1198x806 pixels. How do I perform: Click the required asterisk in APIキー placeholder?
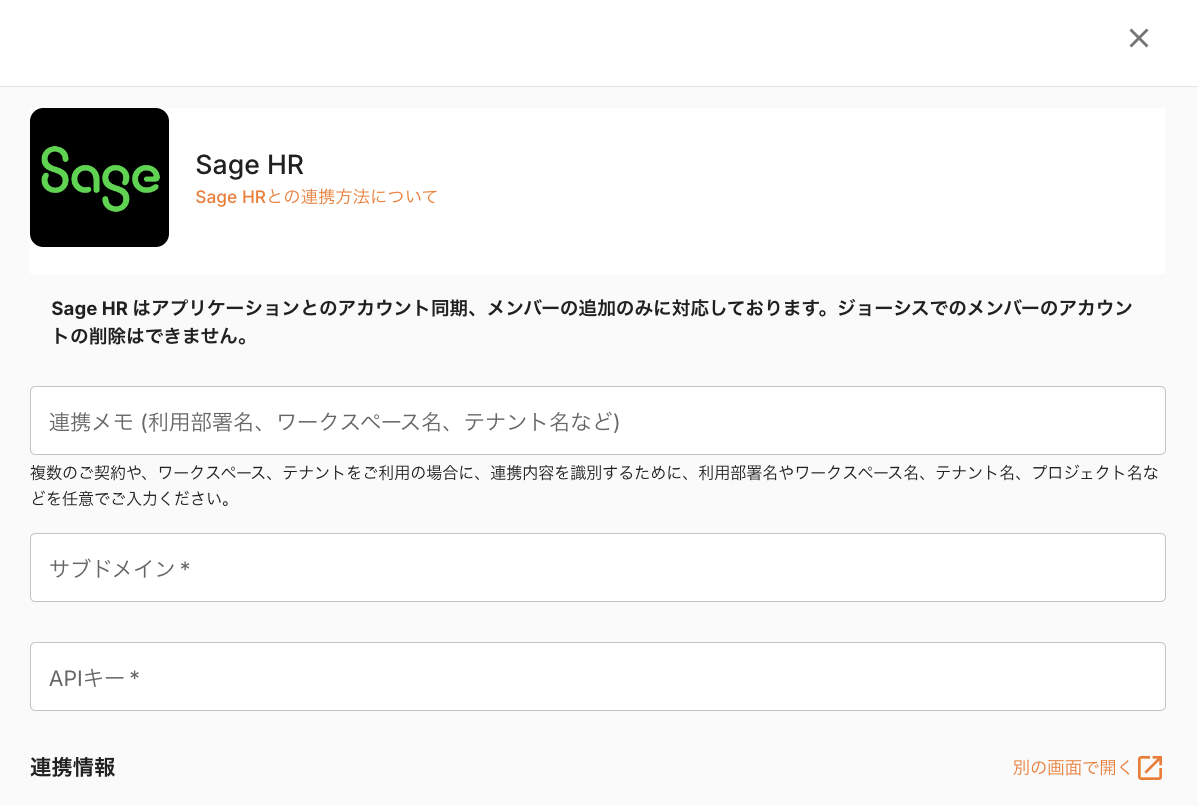pyautogui.click(x=134, y=678)
